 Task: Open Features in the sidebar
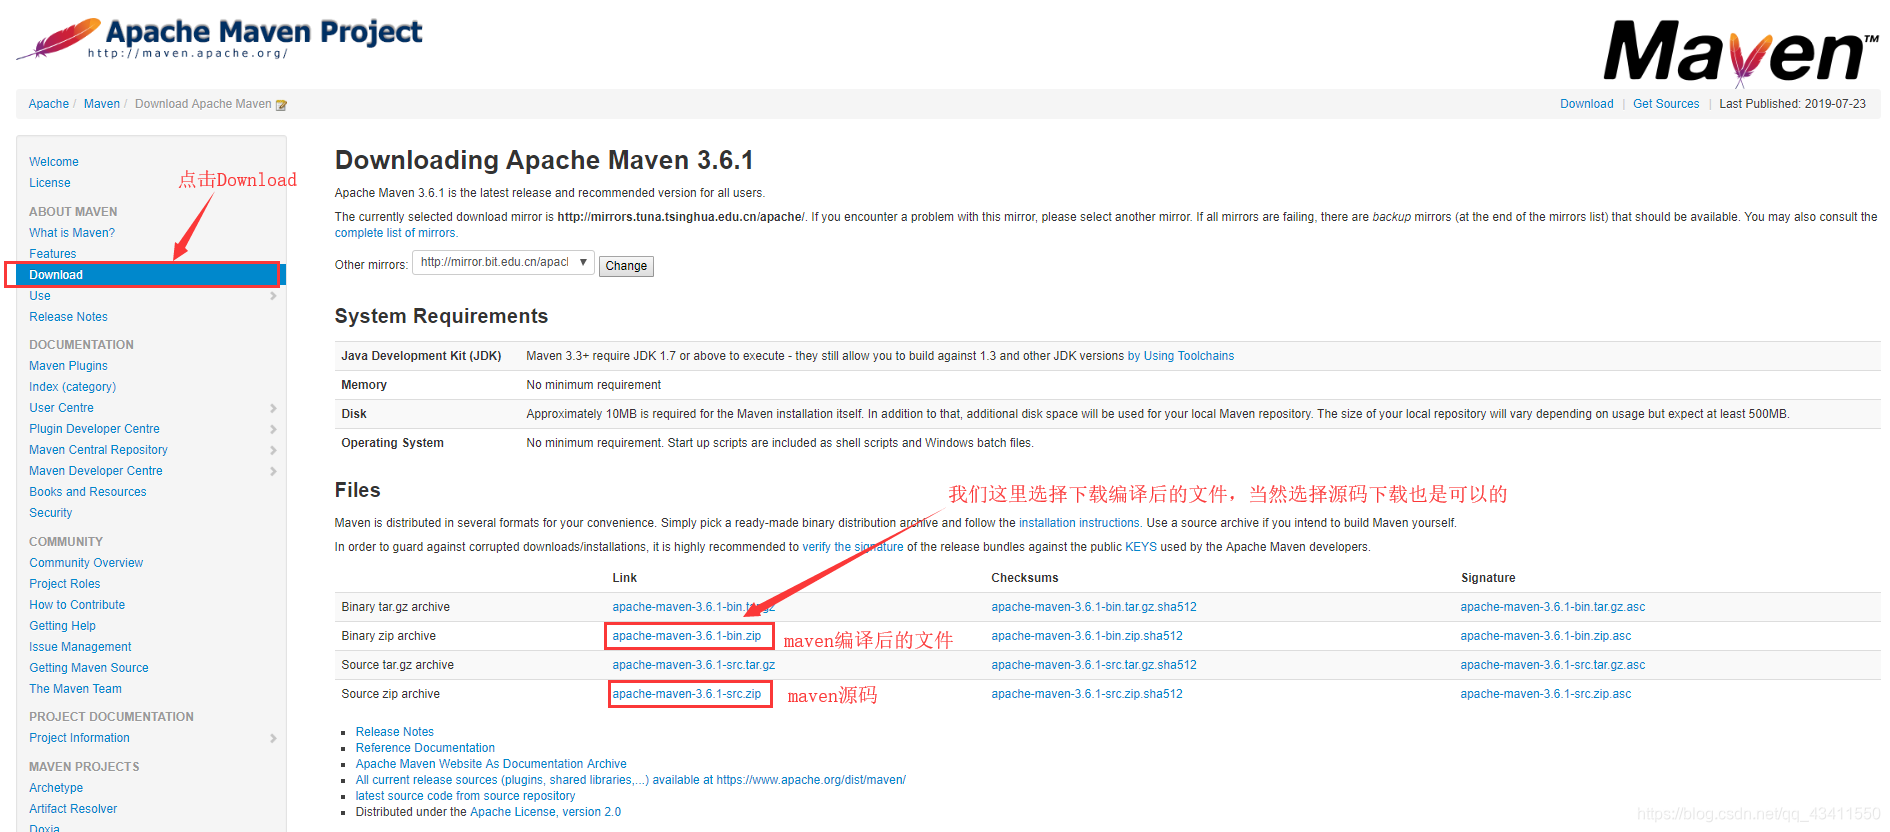53,254
